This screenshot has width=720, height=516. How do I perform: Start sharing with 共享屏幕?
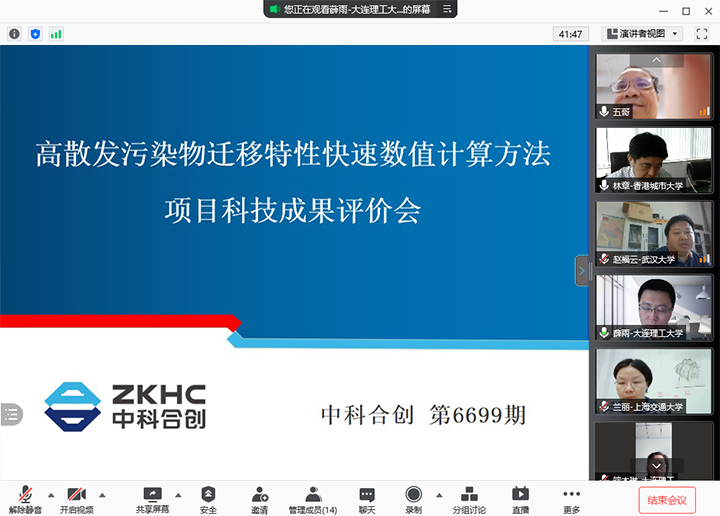[152, 499]
